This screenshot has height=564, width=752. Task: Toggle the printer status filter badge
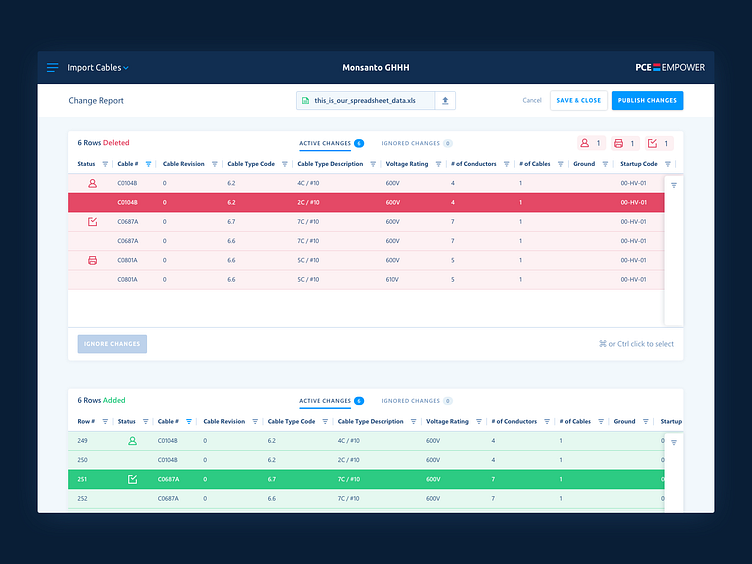[624, 143]
